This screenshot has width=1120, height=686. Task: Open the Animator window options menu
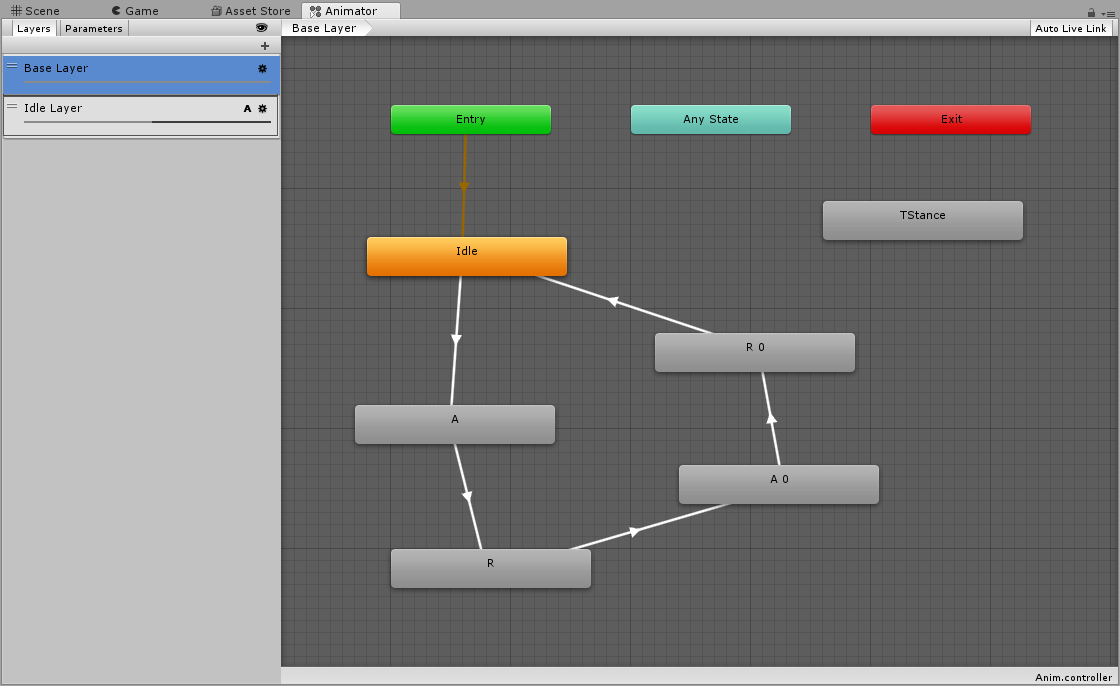(x=1108, y=12)
